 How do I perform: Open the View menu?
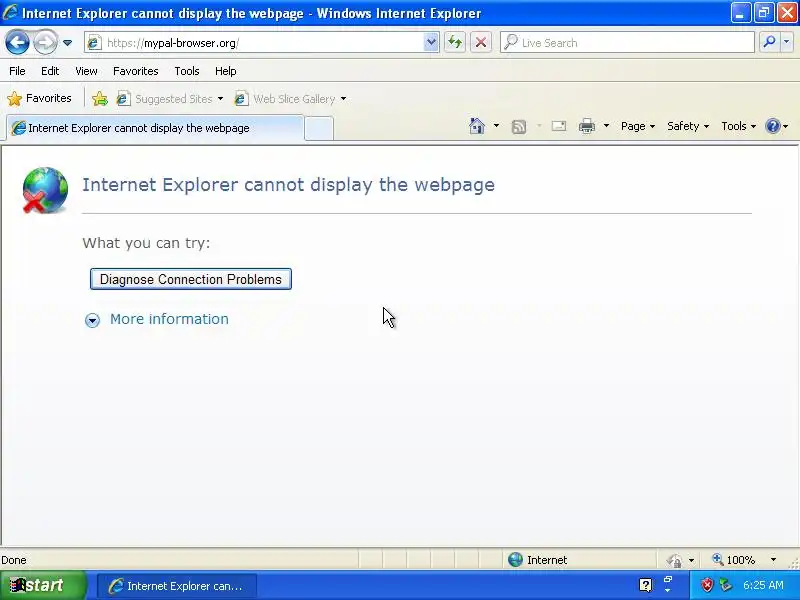tap(86, 71)
